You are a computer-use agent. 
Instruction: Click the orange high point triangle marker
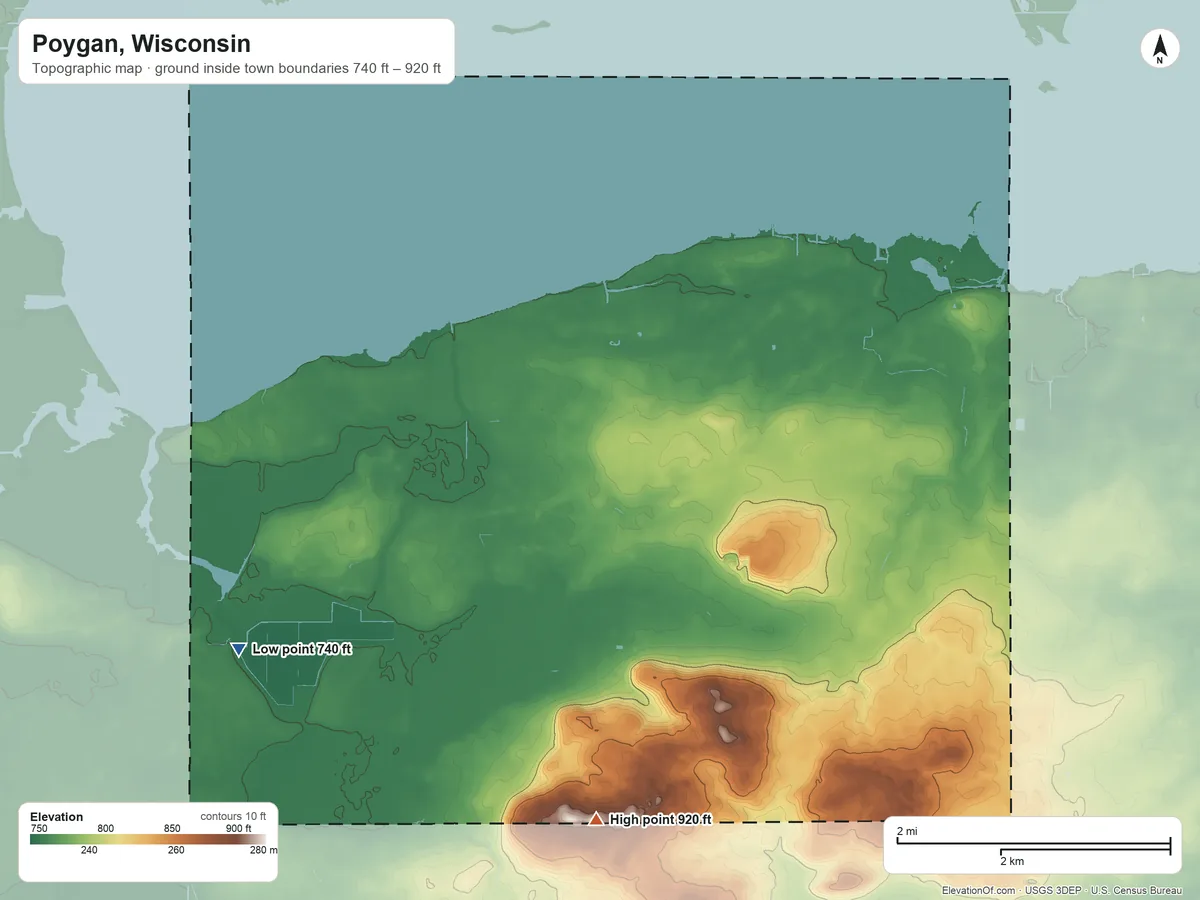[x=596, y=819]
